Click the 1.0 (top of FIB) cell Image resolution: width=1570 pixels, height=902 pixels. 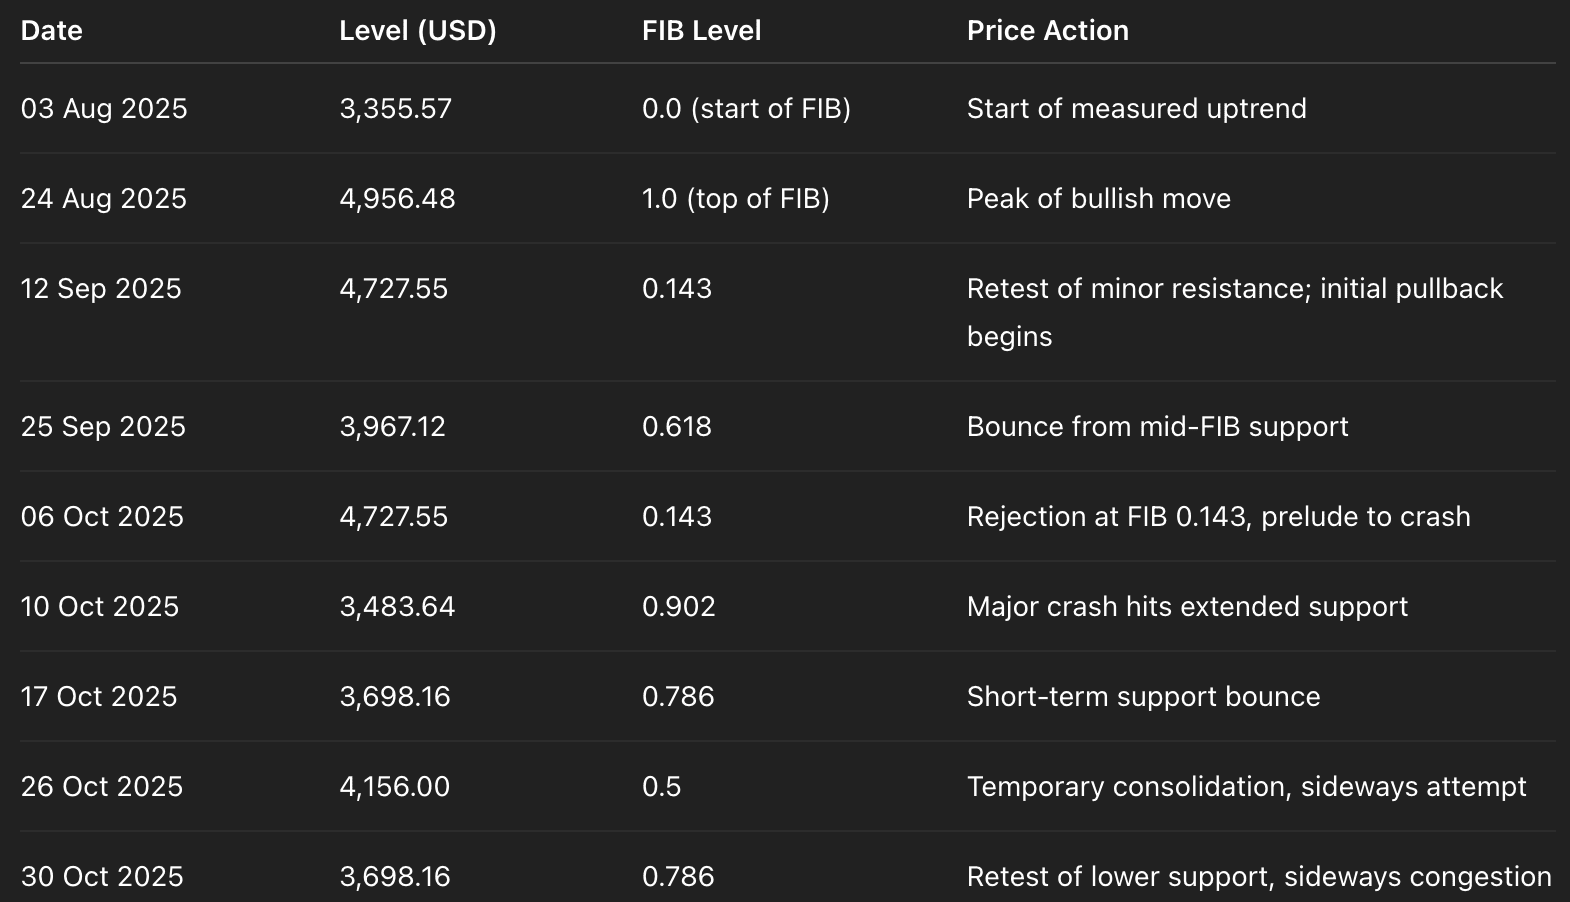[735, 199]
